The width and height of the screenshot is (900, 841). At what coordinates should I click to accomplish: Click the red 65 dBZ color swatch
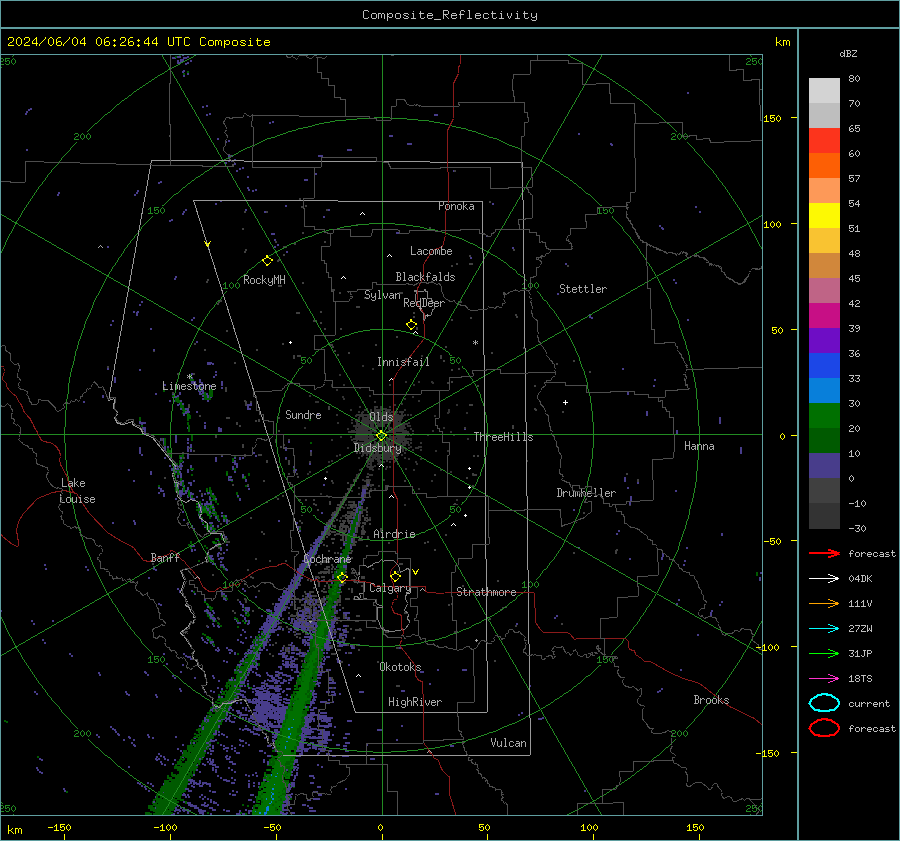coord(824,141)
